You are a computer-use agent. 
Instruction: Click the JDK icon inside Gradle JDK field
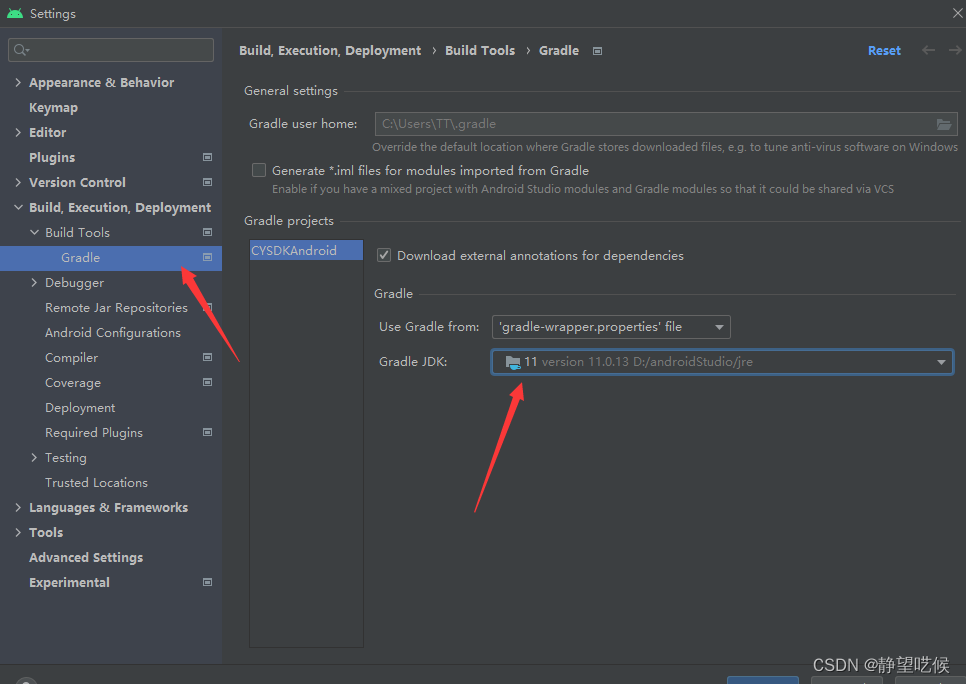514,362
